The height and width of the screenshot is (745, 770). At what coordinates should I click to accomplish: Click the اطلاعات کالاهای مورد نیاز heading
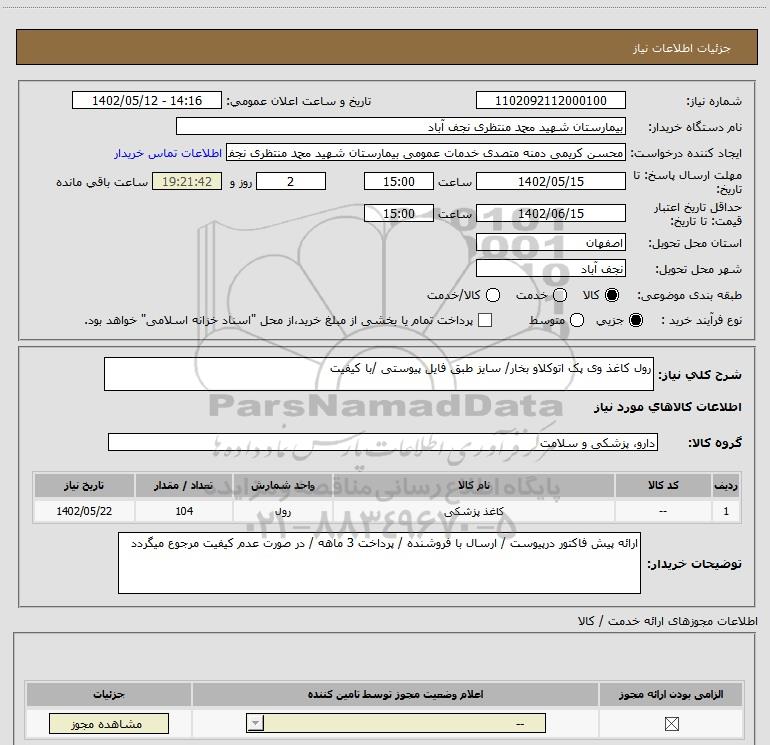click(x=667, y=407)
